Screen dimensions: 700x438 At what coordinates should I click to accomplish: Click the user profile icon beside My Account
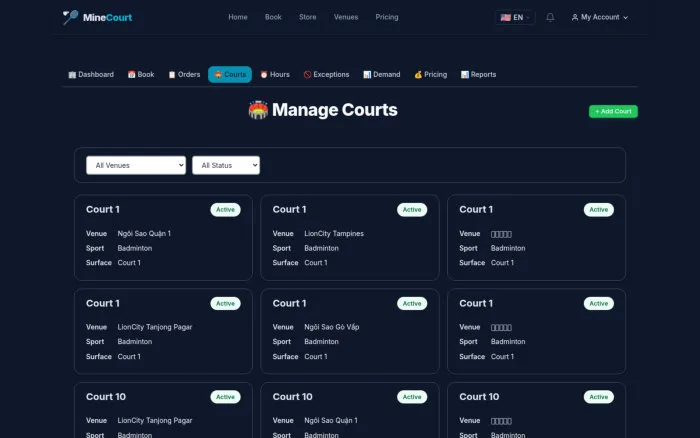(575, 17)
